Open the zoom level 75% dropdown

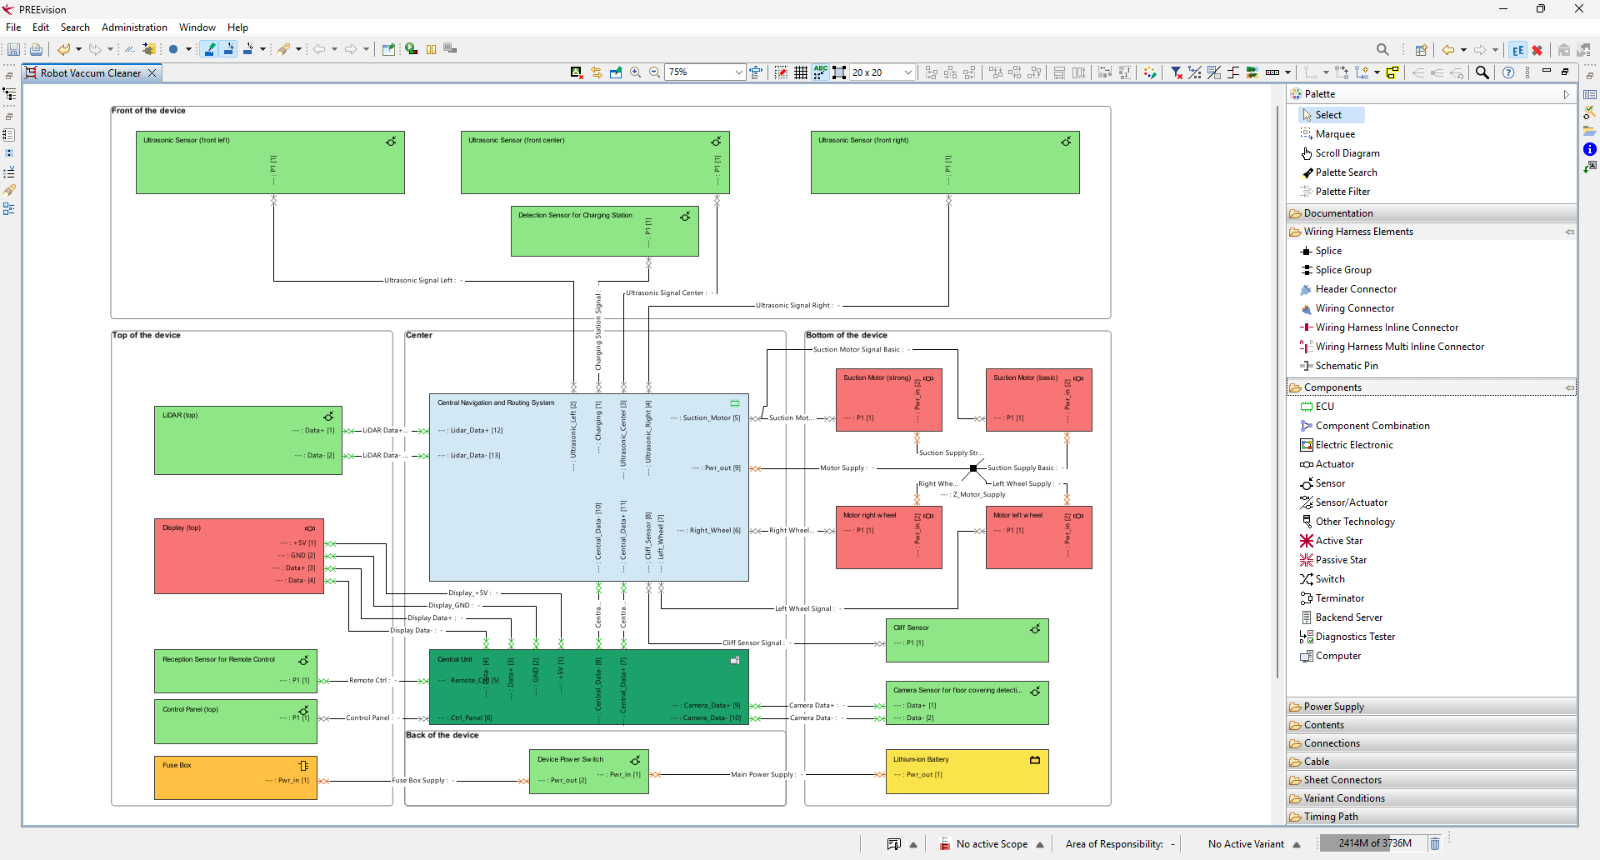point(739,73)
